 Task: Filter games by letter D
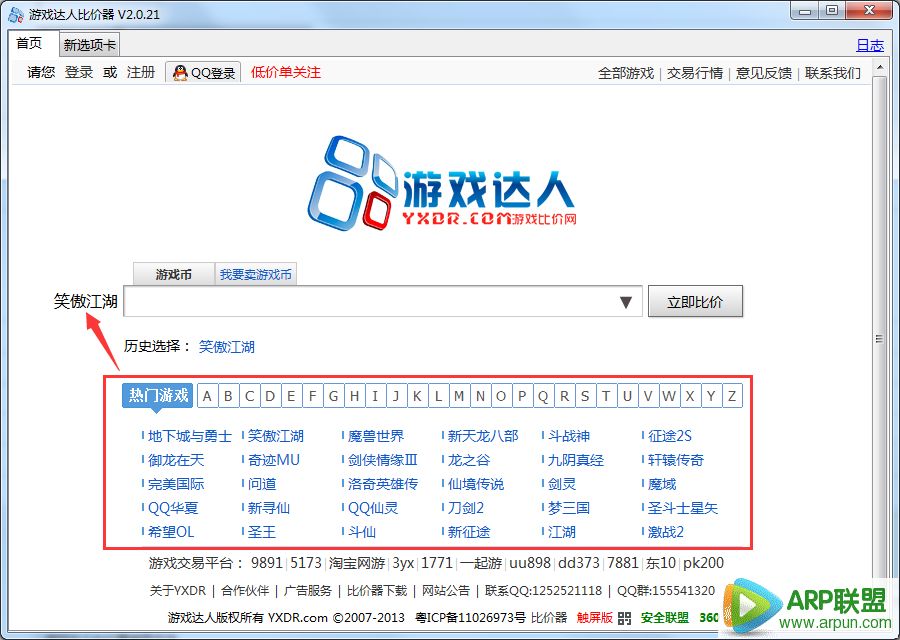270,396
